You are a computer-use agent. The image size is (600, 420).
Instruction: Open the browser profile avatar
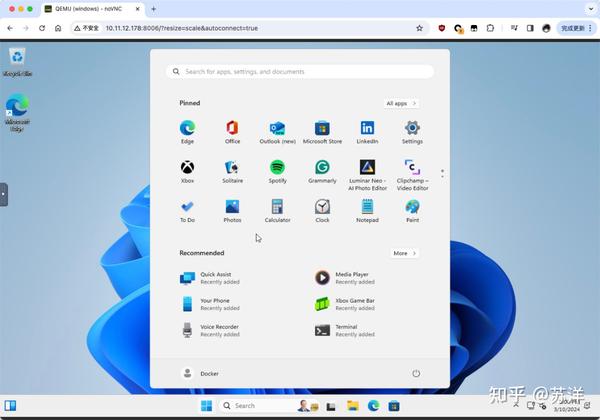(546, 28)
